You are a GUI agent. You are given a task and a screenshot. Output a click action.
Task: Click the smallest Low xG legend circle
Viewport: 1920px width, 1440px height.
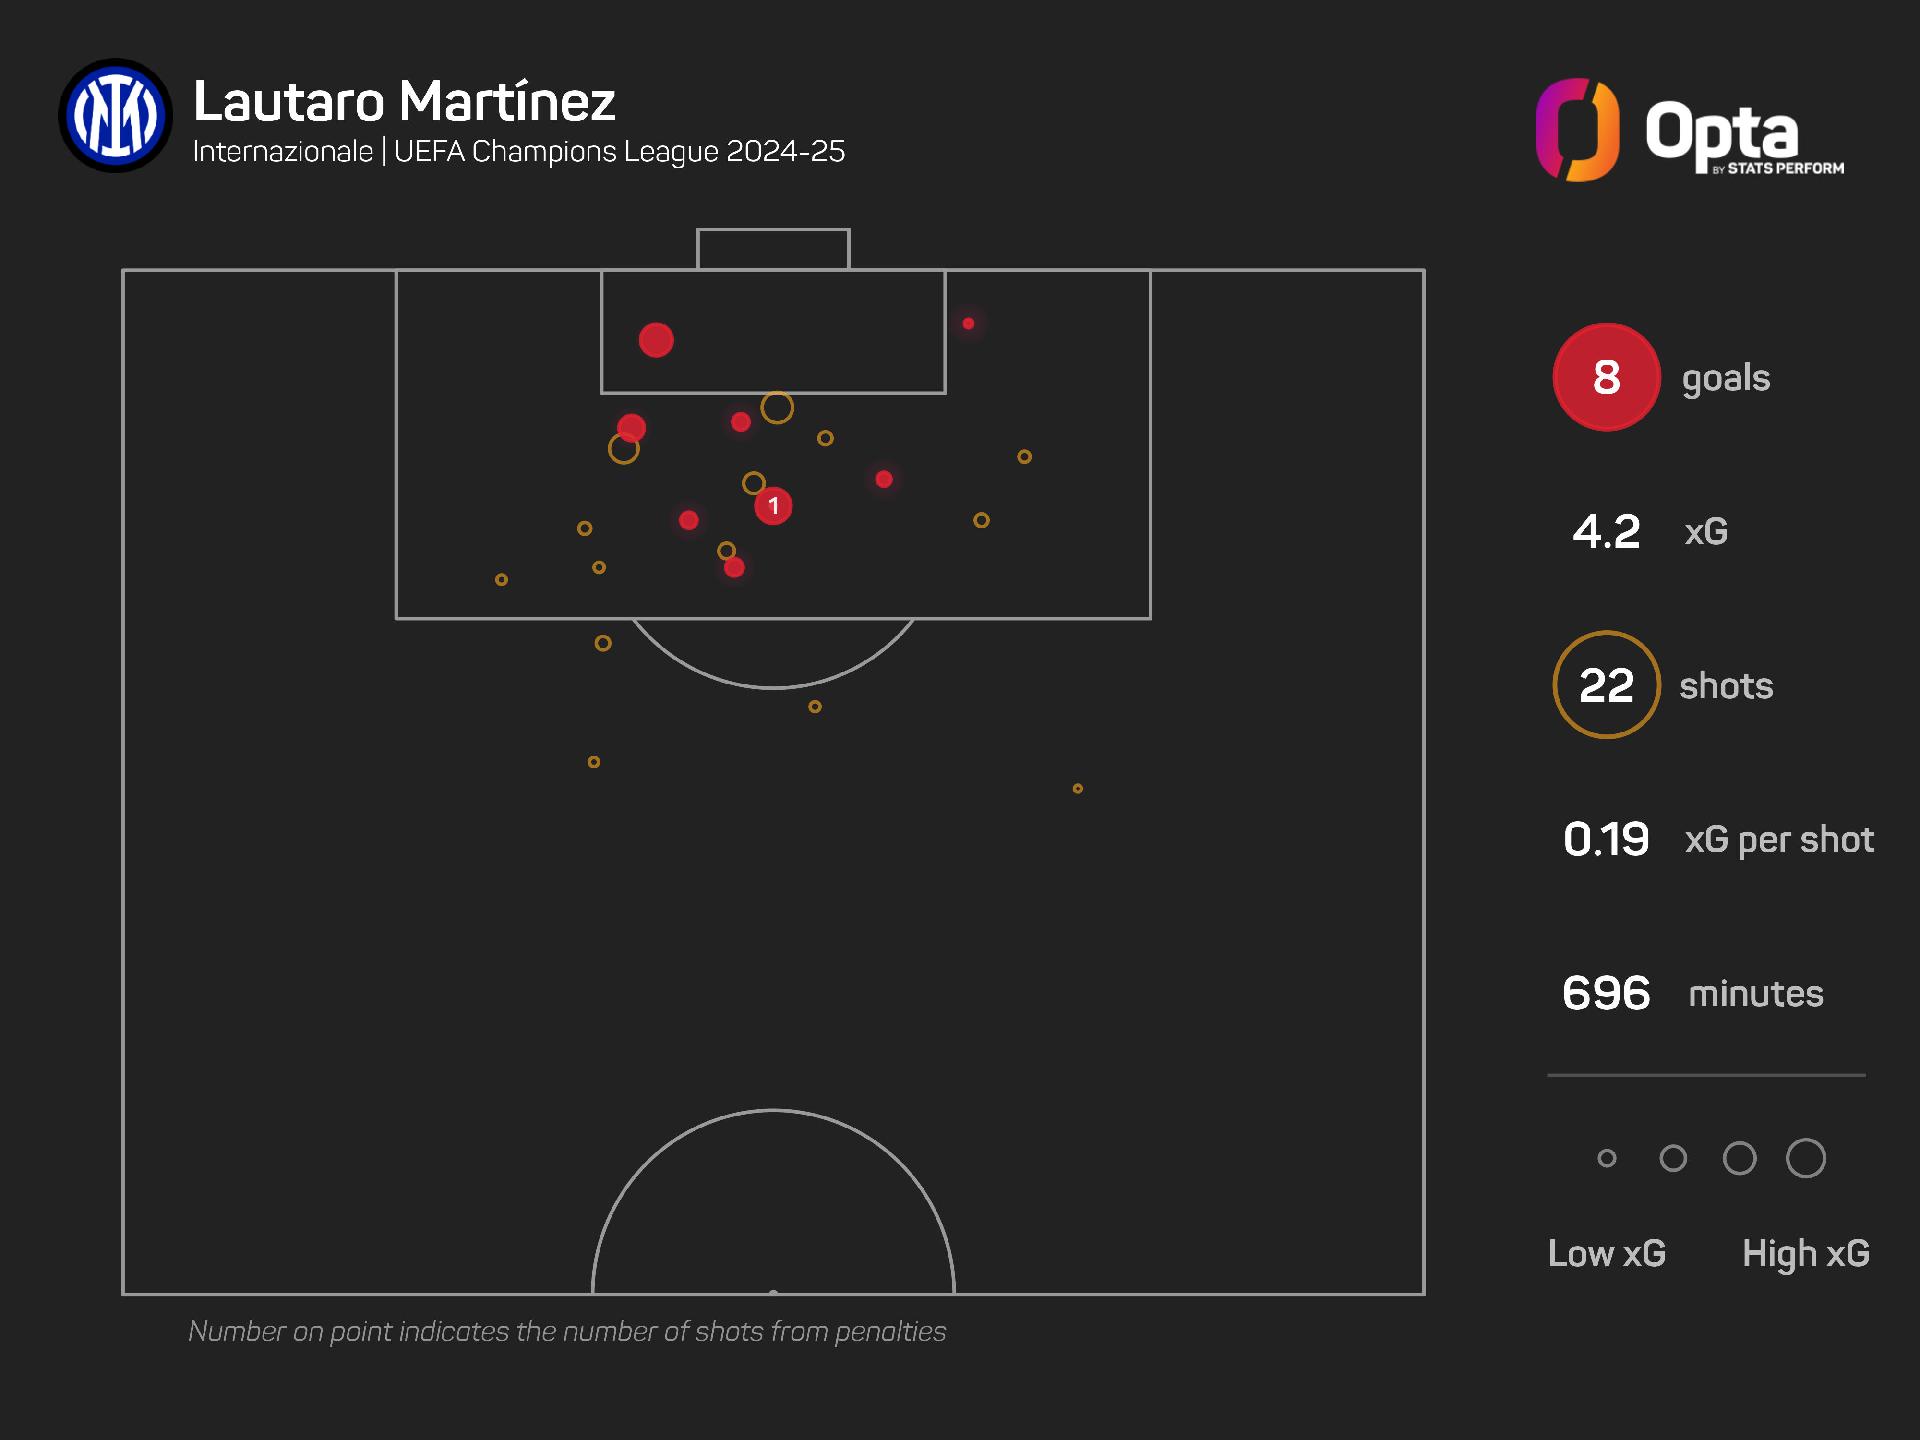pyautogui.click(x=1607, y=1158)
